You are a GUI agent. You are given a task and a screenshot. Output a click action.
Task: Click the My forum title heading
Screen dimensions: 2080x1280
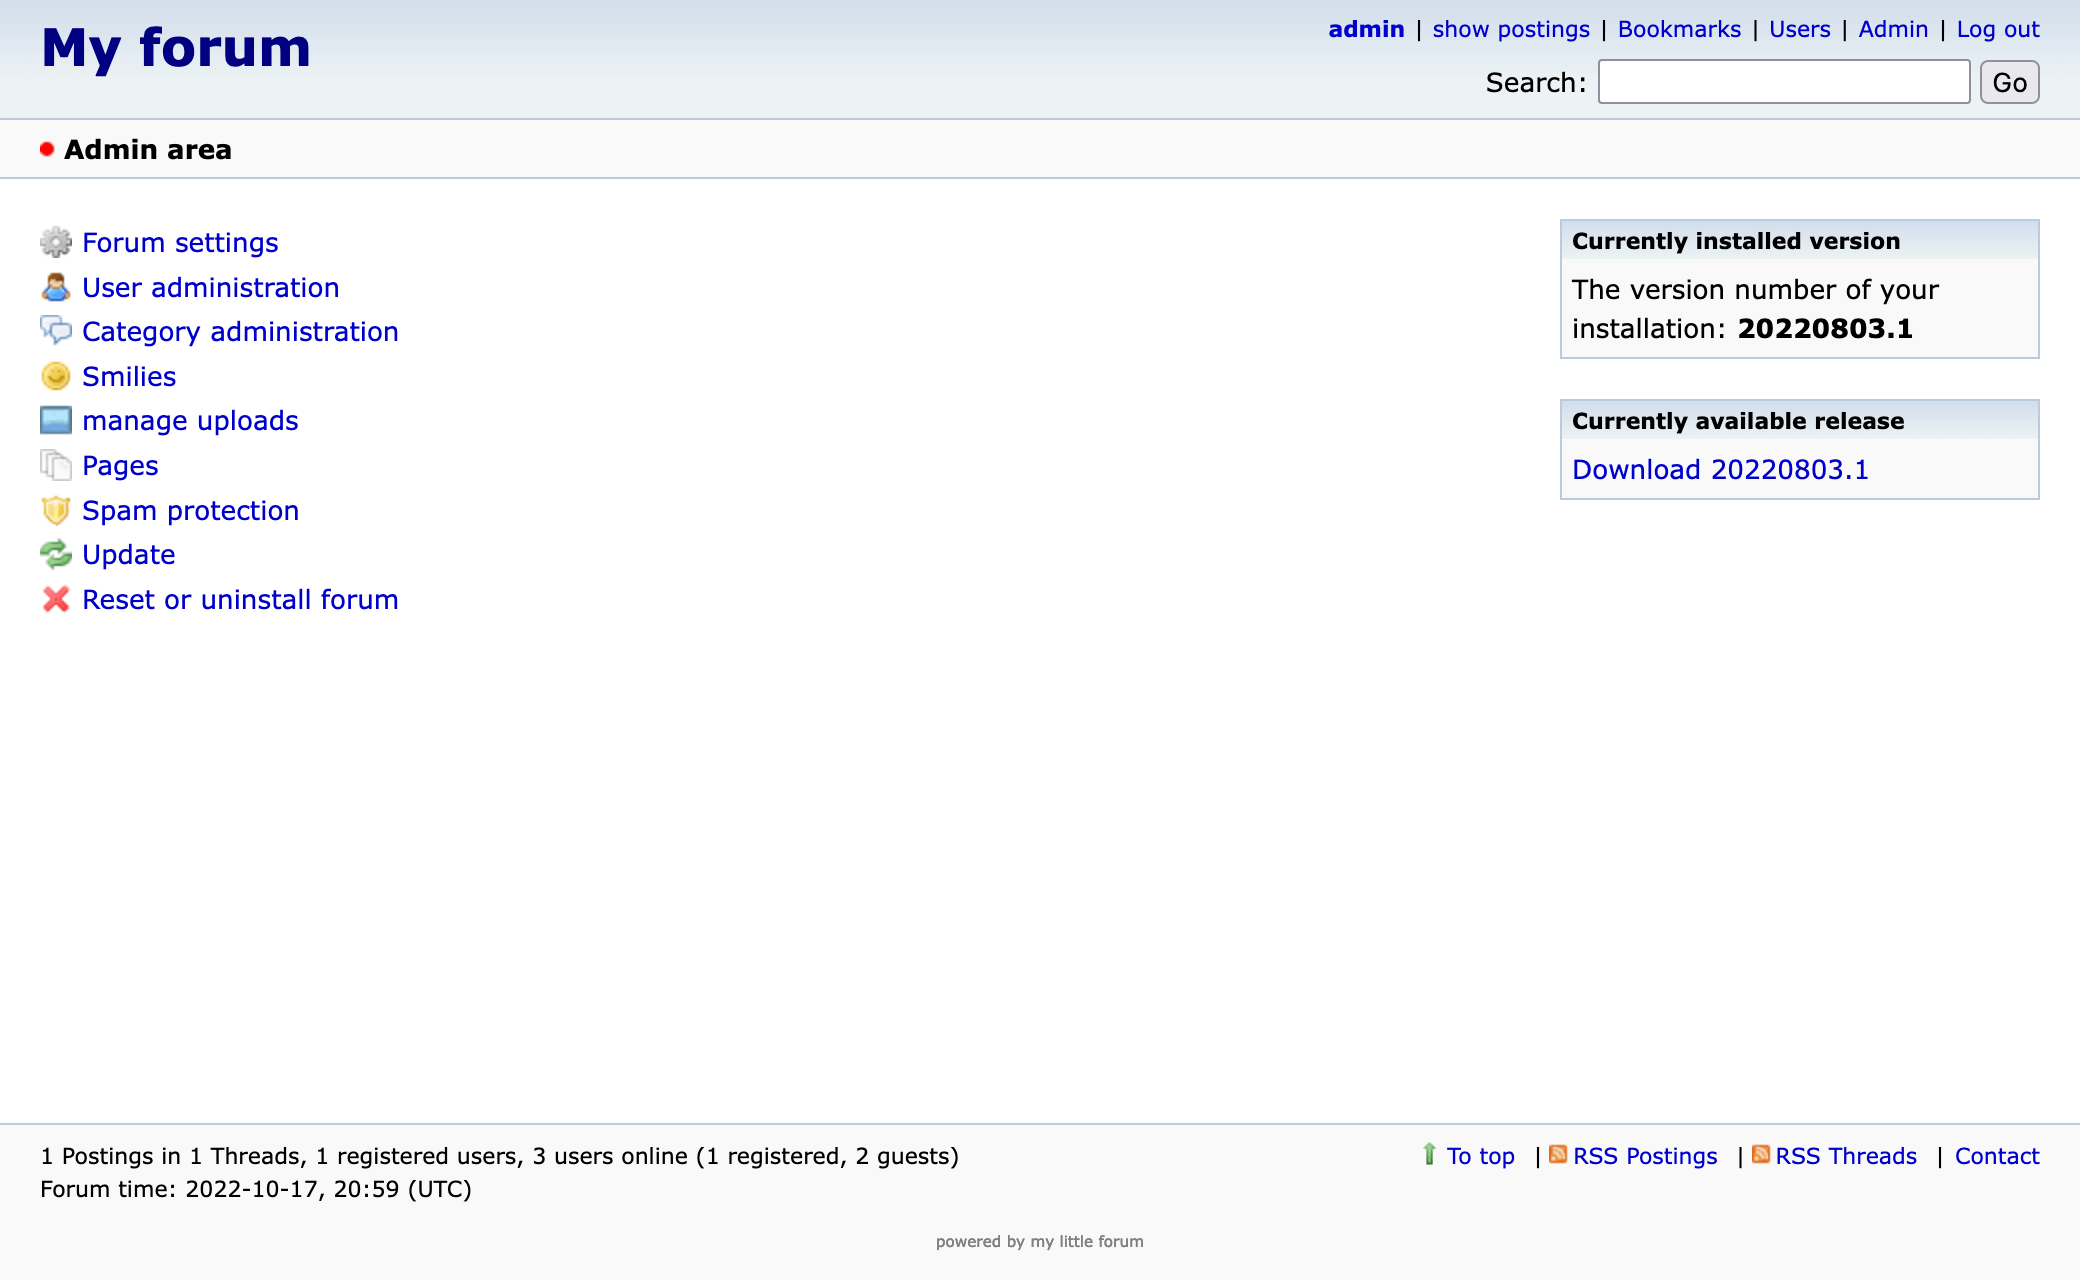click(176, 48)
